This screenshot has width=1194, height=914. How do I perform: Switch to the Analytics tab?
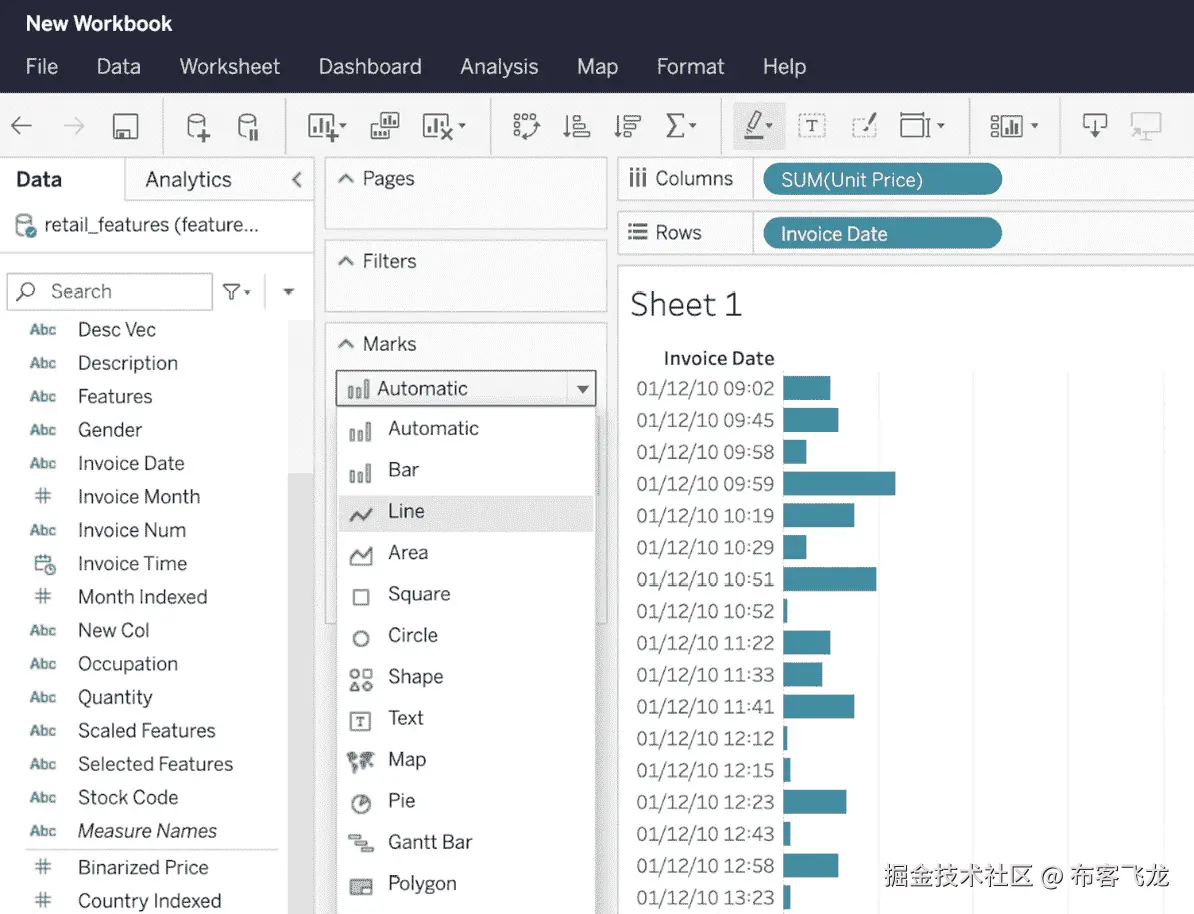coord(187,180)
